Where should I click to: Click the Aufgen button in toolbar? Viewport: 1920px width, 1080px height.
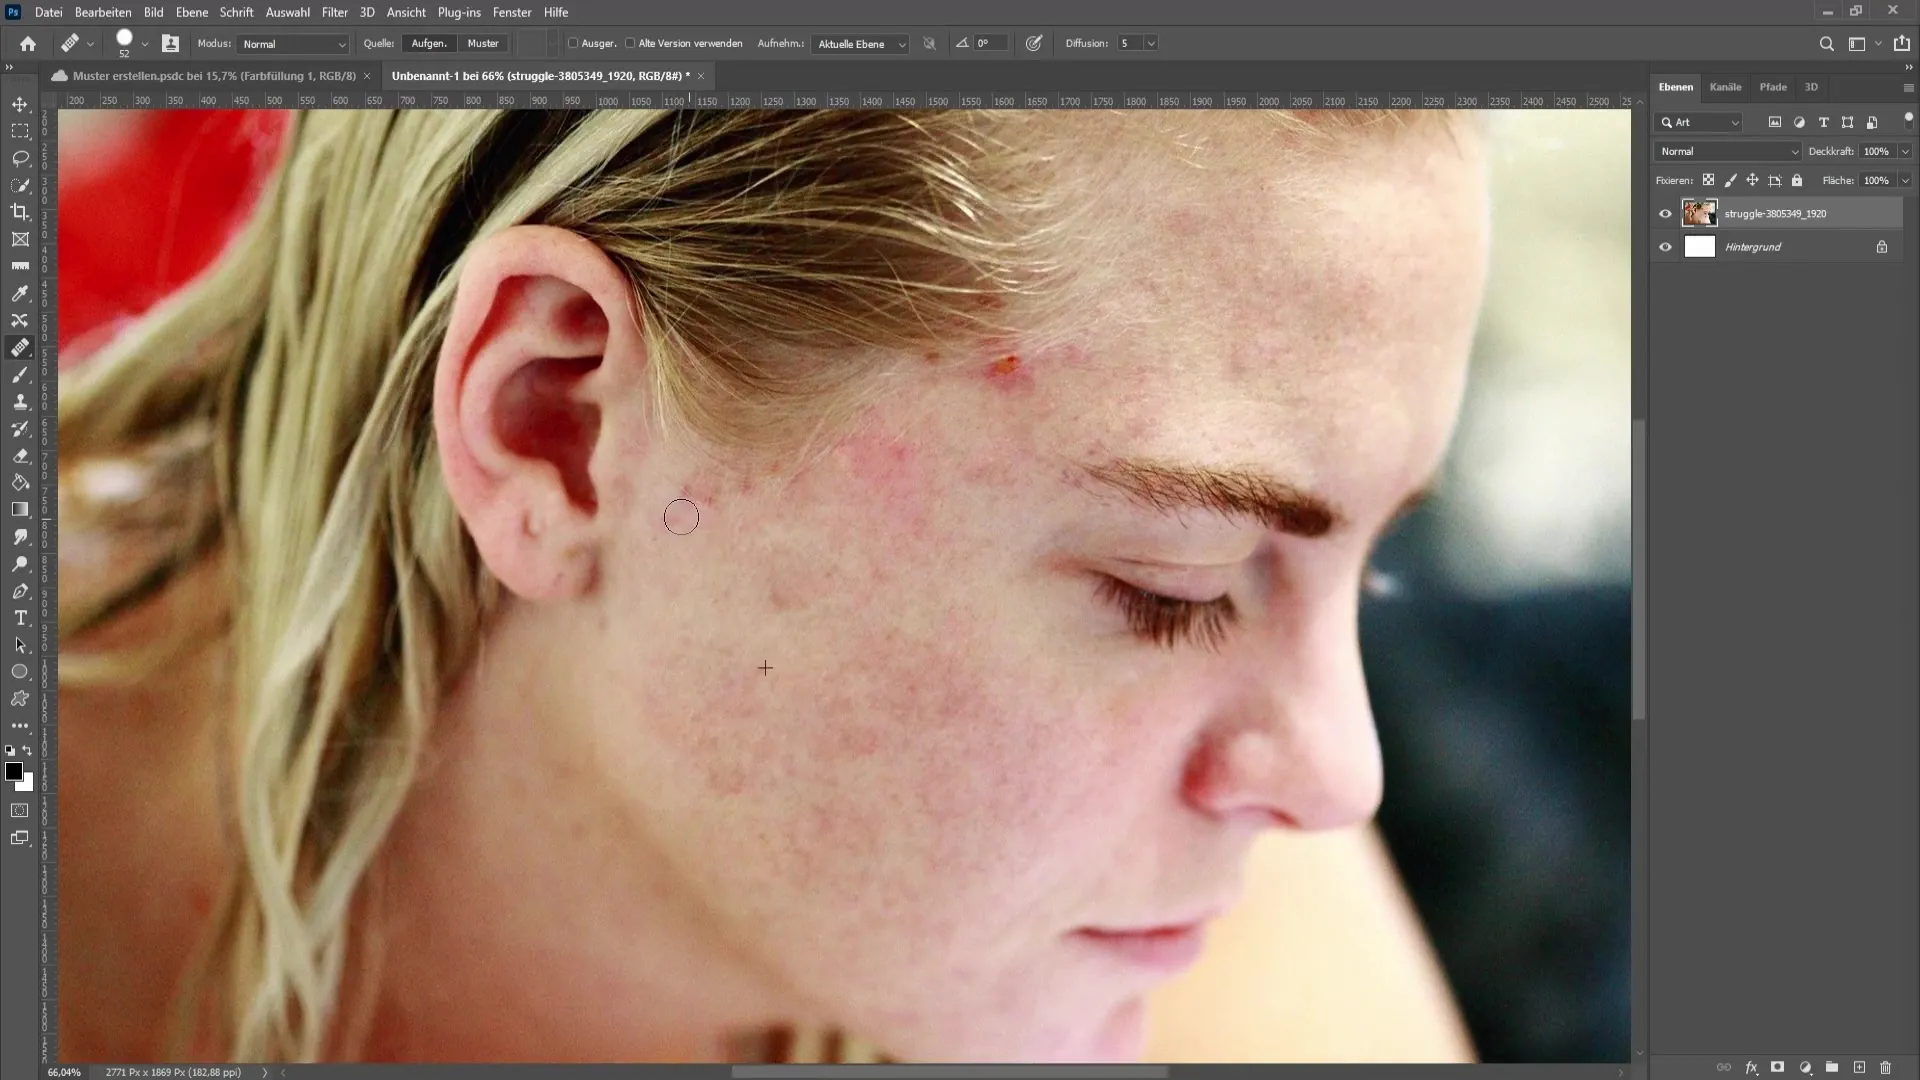[x=429, y=44]
